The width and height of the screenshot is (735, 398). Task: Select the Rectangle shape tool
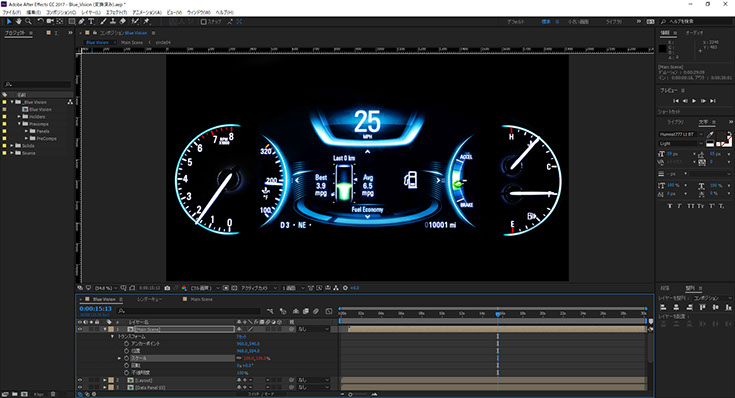72,22
